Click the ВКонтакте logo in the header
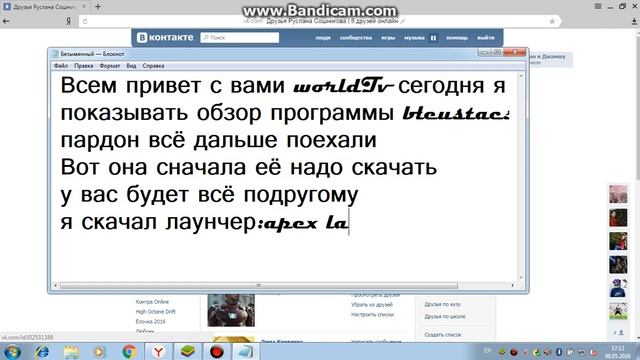The width and height of the screenshot is (640, 360). [x=165, y=38]
